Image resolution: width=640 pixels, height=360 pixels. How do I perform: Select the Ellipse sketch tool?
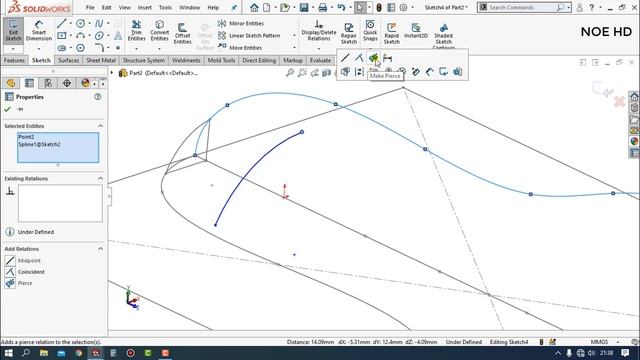point(99,36)
